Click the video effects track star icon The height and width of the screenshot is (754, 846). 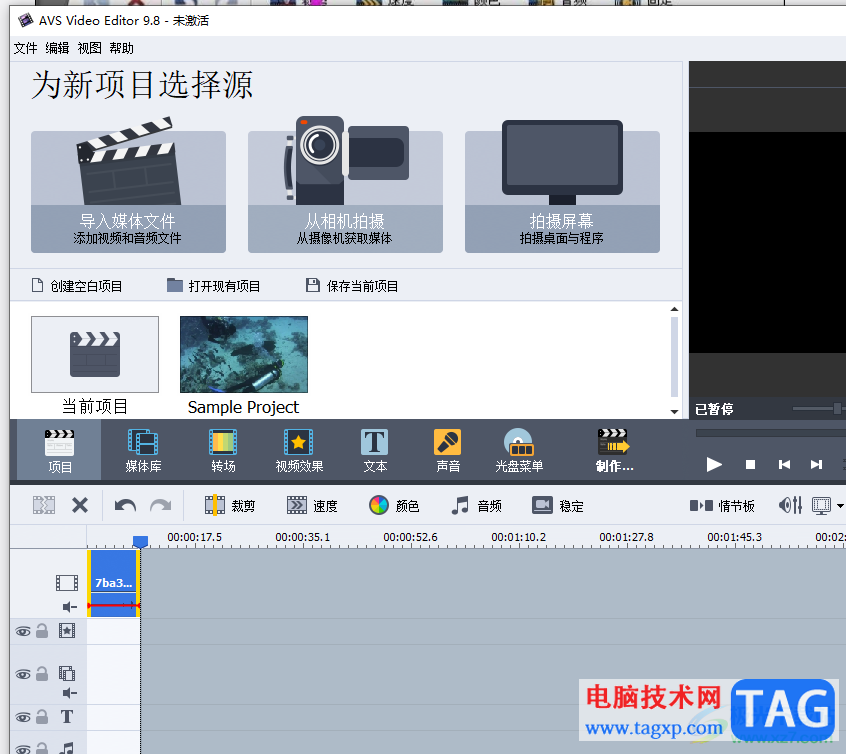[67, 630]
